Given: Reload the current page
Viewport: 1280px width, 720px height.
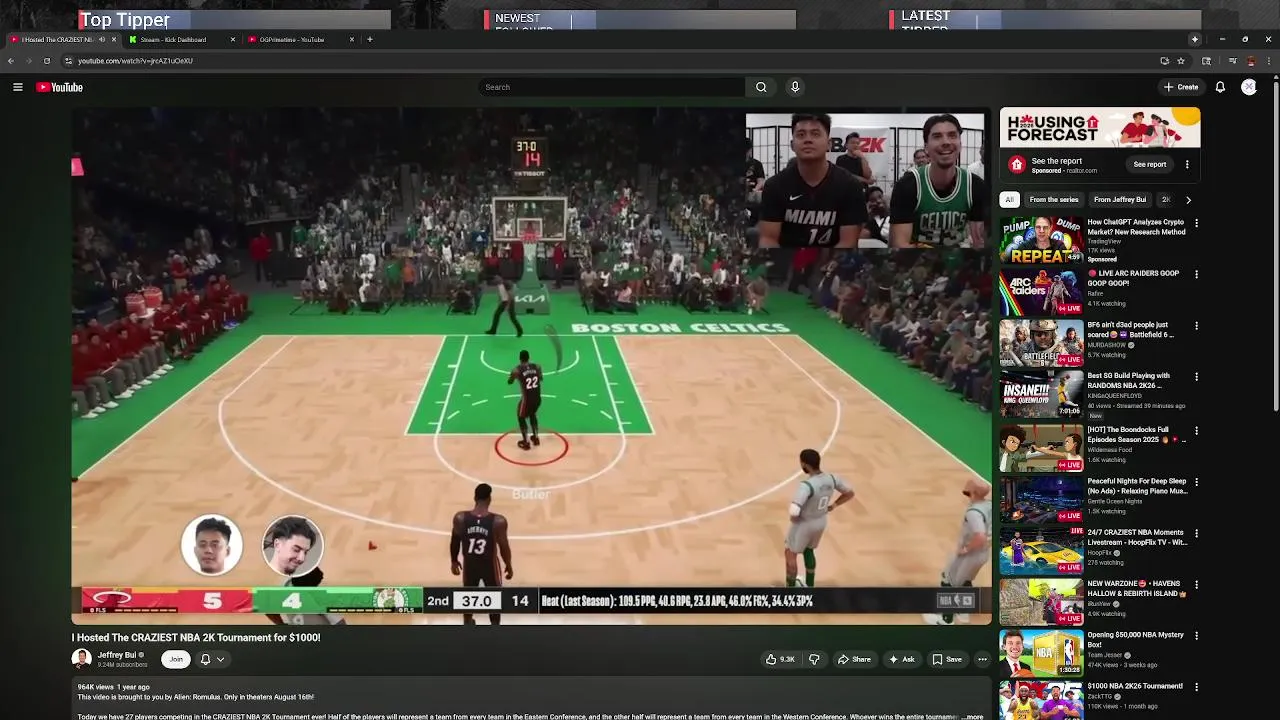Looking at the screenshot, I should 46,61.
